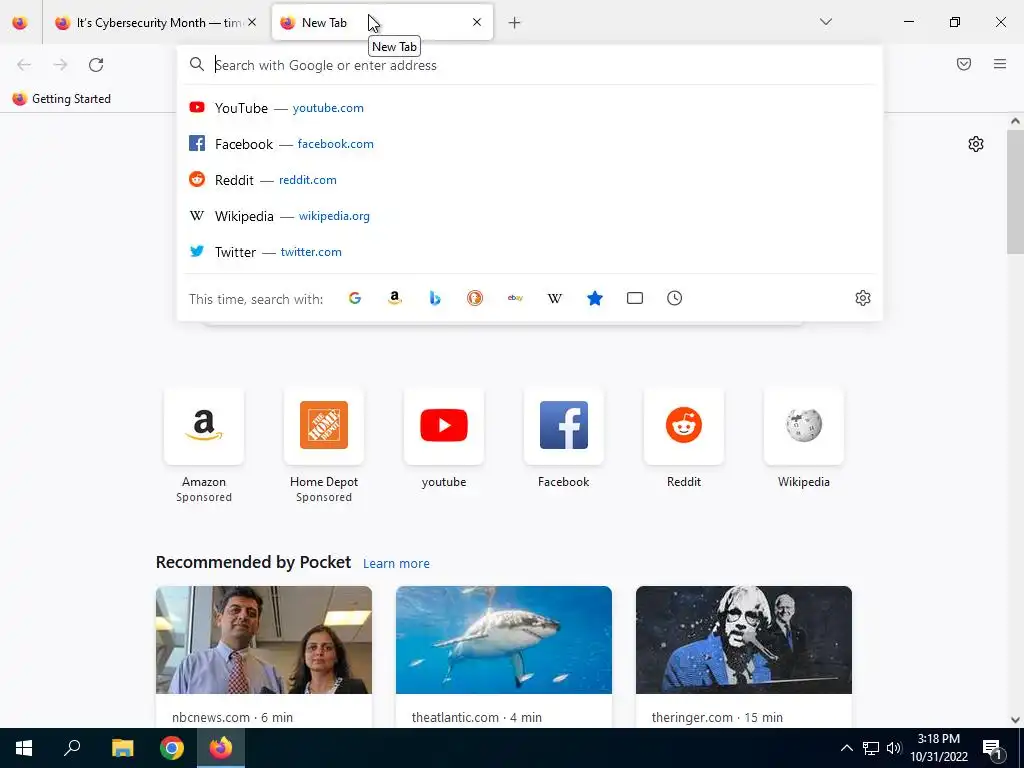Go back with the back arrow
Image resolution: width=1024 pixels, height=768 pixels.
click(24, 65)
